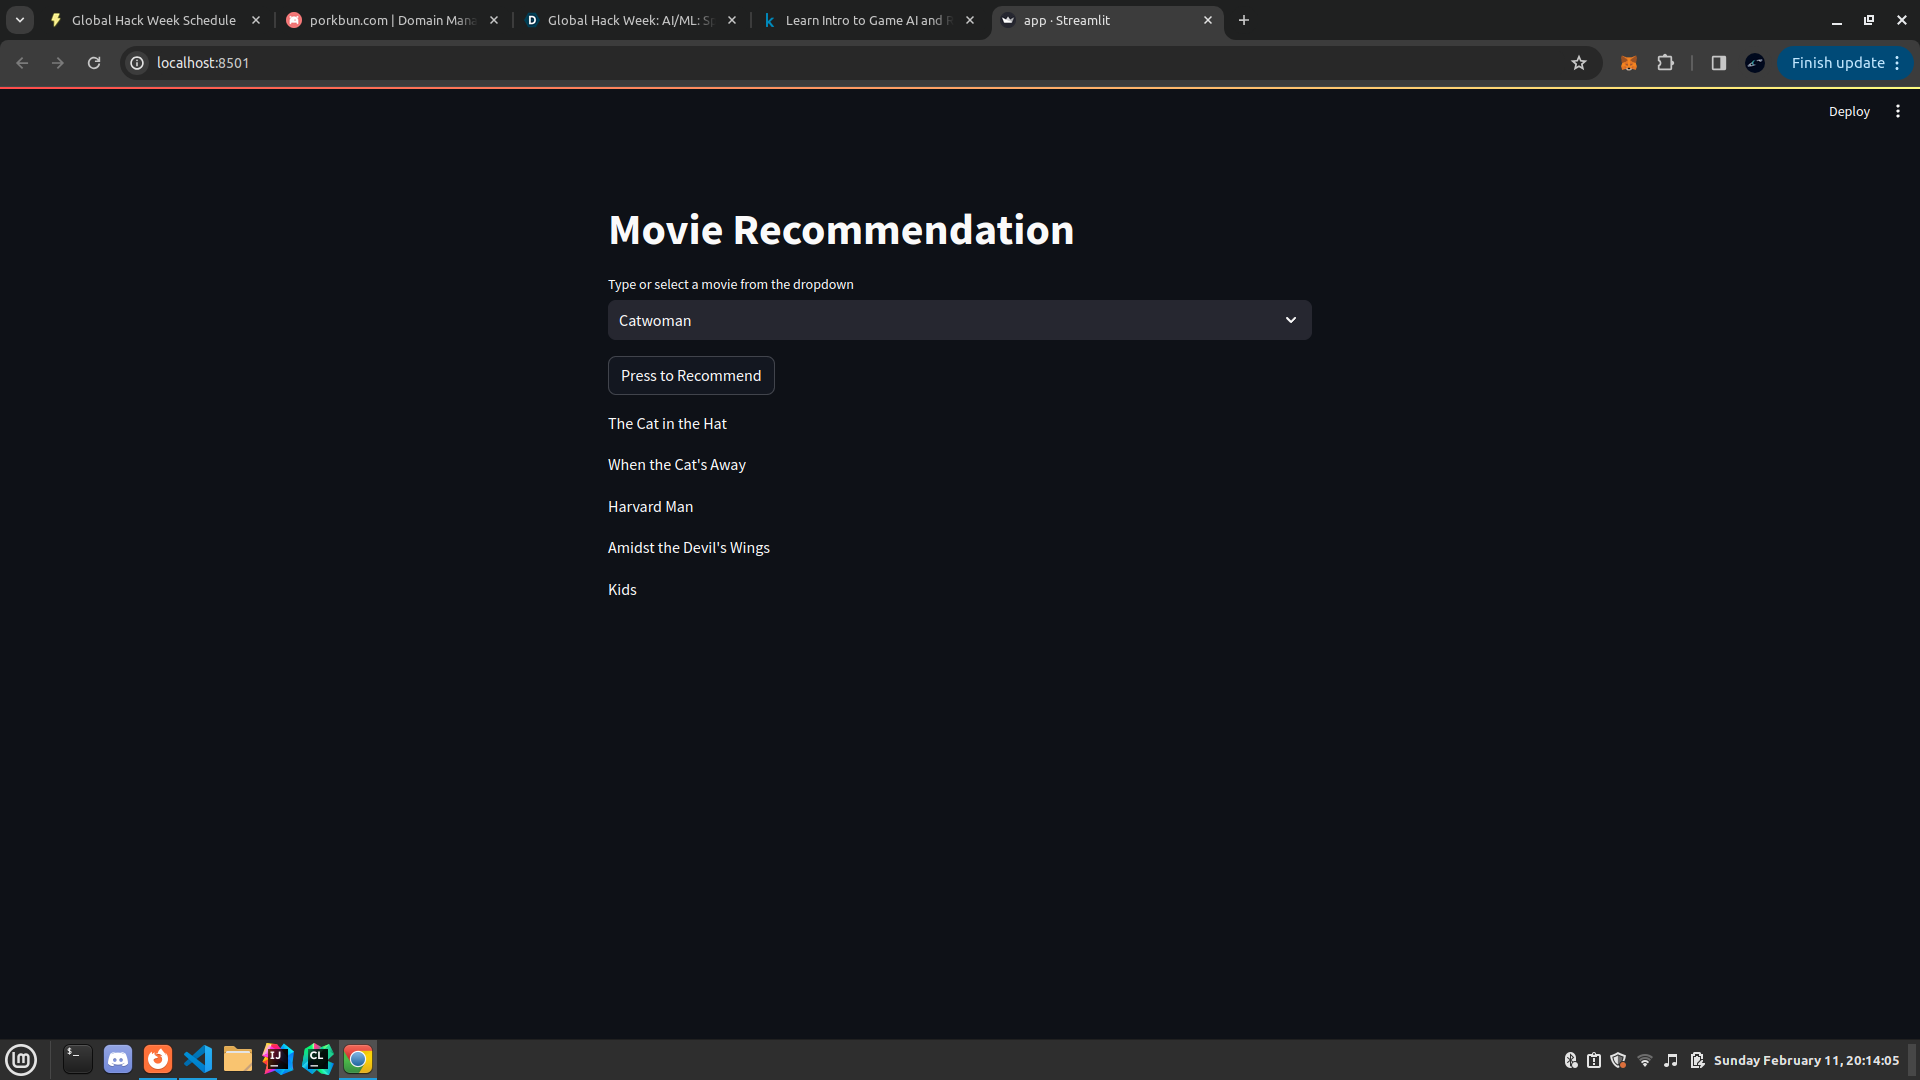Open the tab search chevron
Image resolution: width=1920 pixels, height=1080 pixels.
pos(20,19)
